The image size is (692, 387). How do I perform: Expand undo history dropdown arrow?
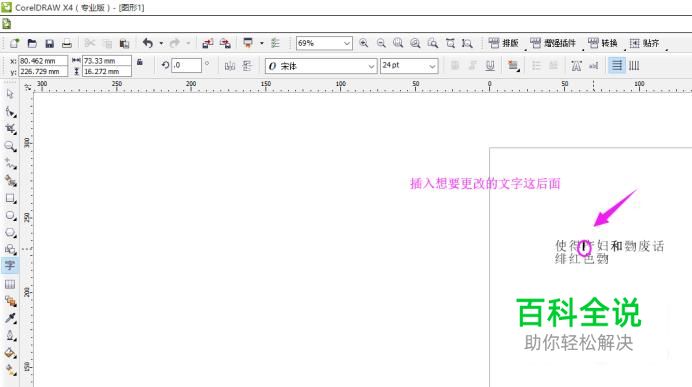coord(161,43)
